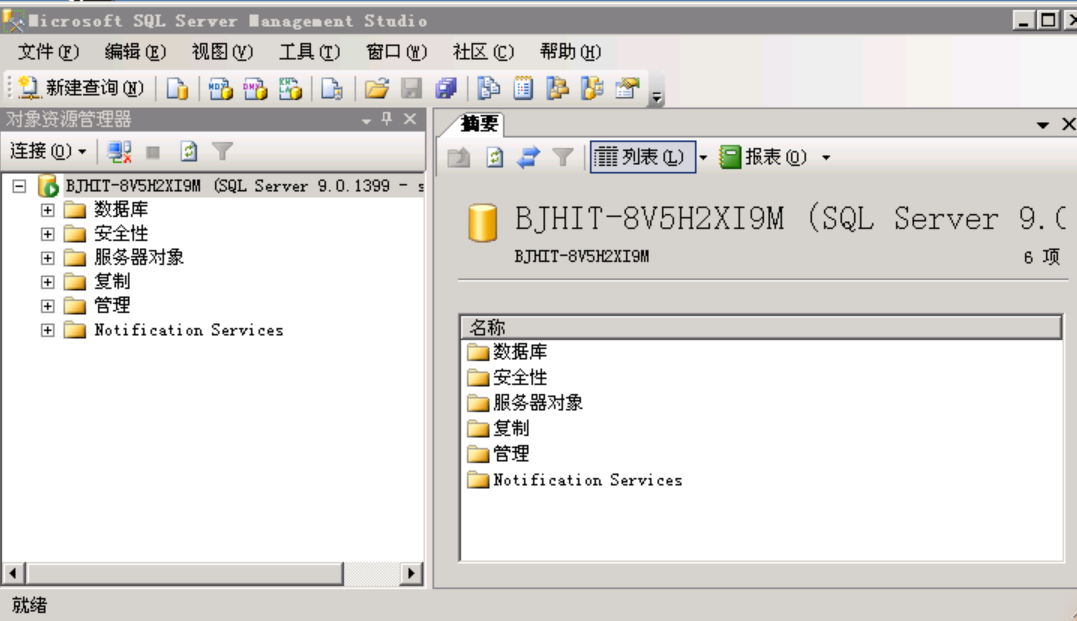
Task: Click the Save floppy disk icon
Action: point(411,89)
